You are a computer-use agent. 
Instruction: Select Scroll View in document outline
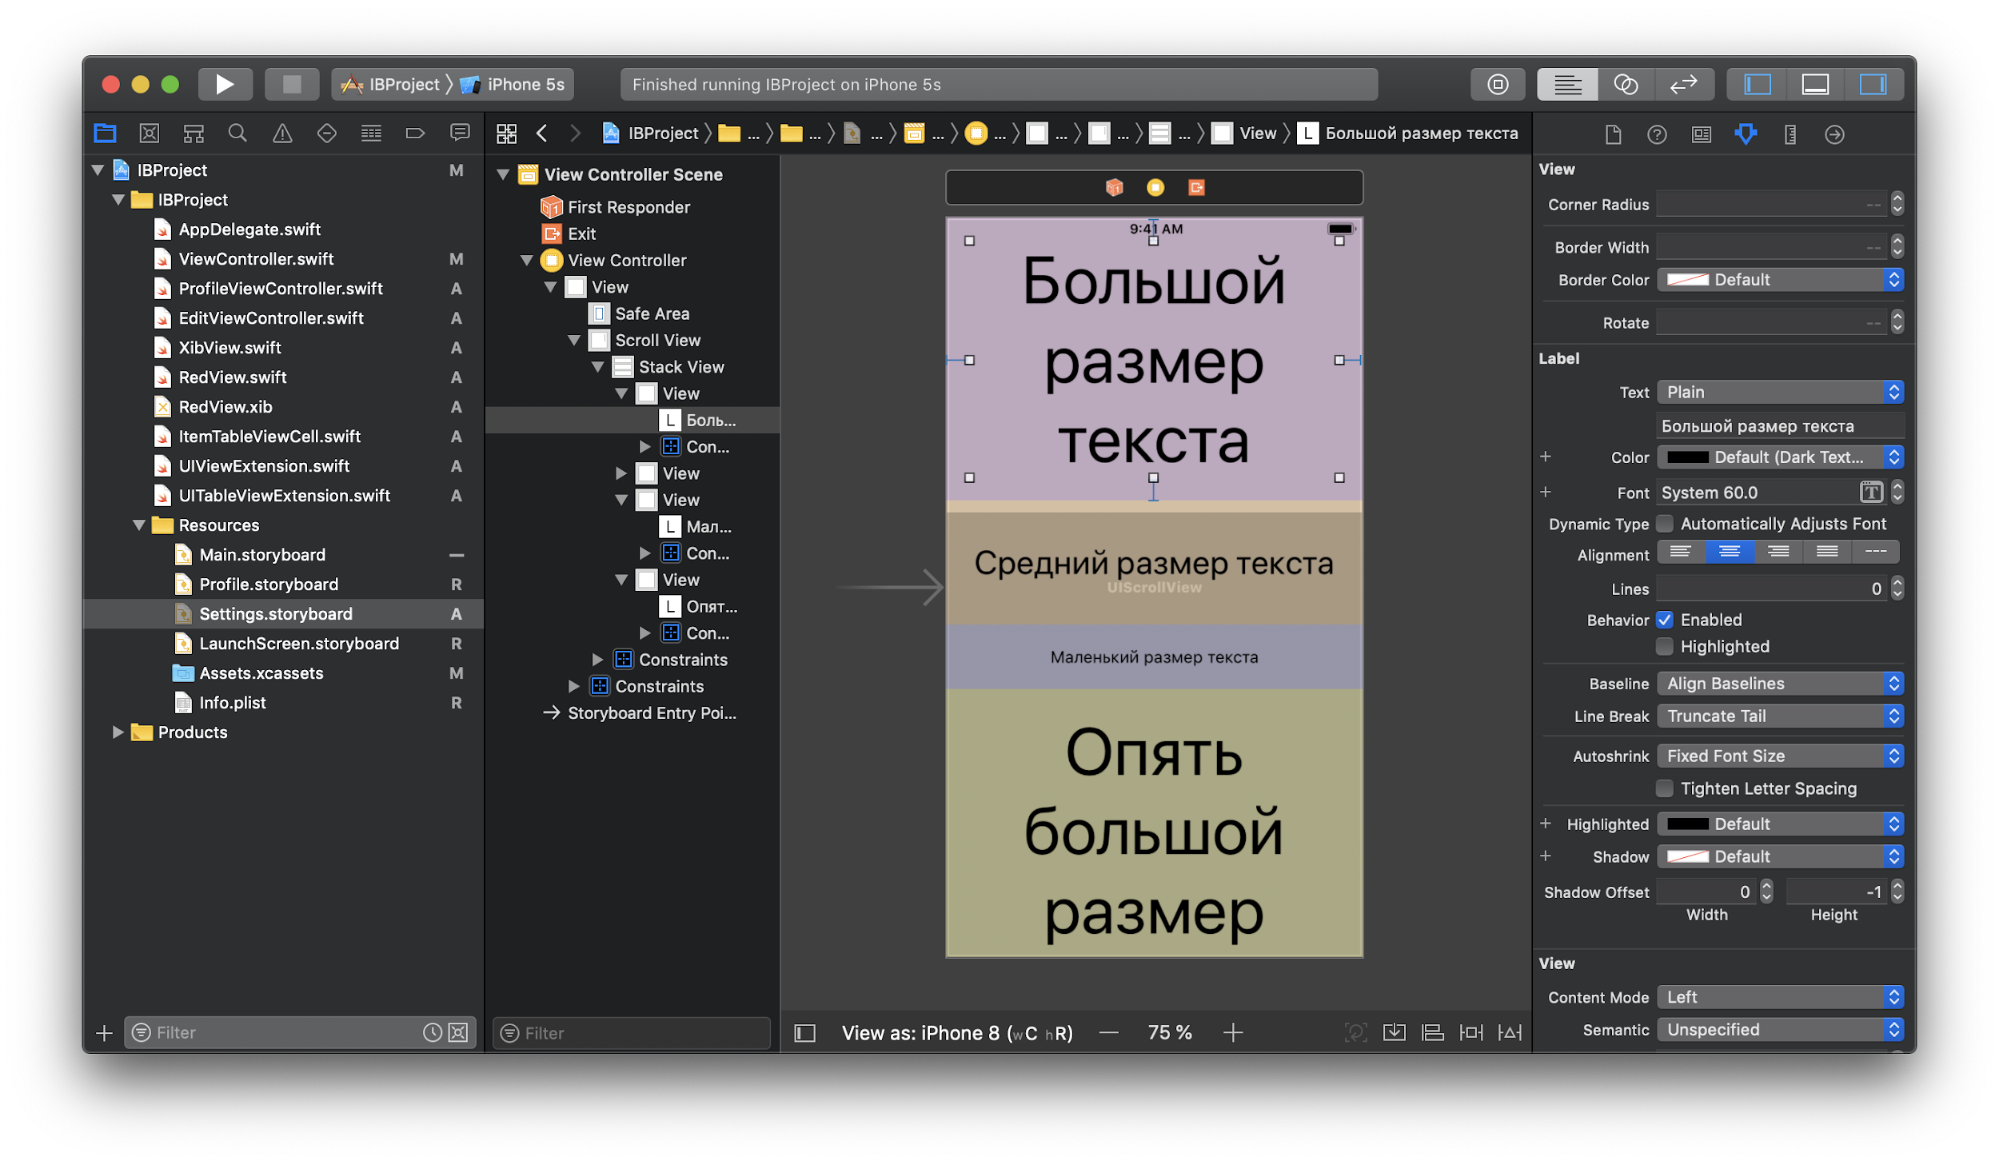657,340
